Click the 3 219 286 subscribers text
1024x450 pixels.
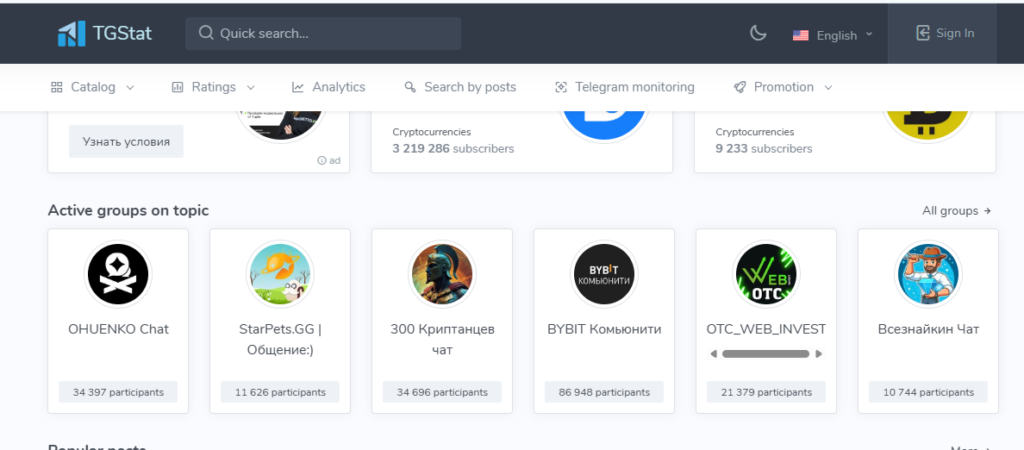tap(453, 148)
